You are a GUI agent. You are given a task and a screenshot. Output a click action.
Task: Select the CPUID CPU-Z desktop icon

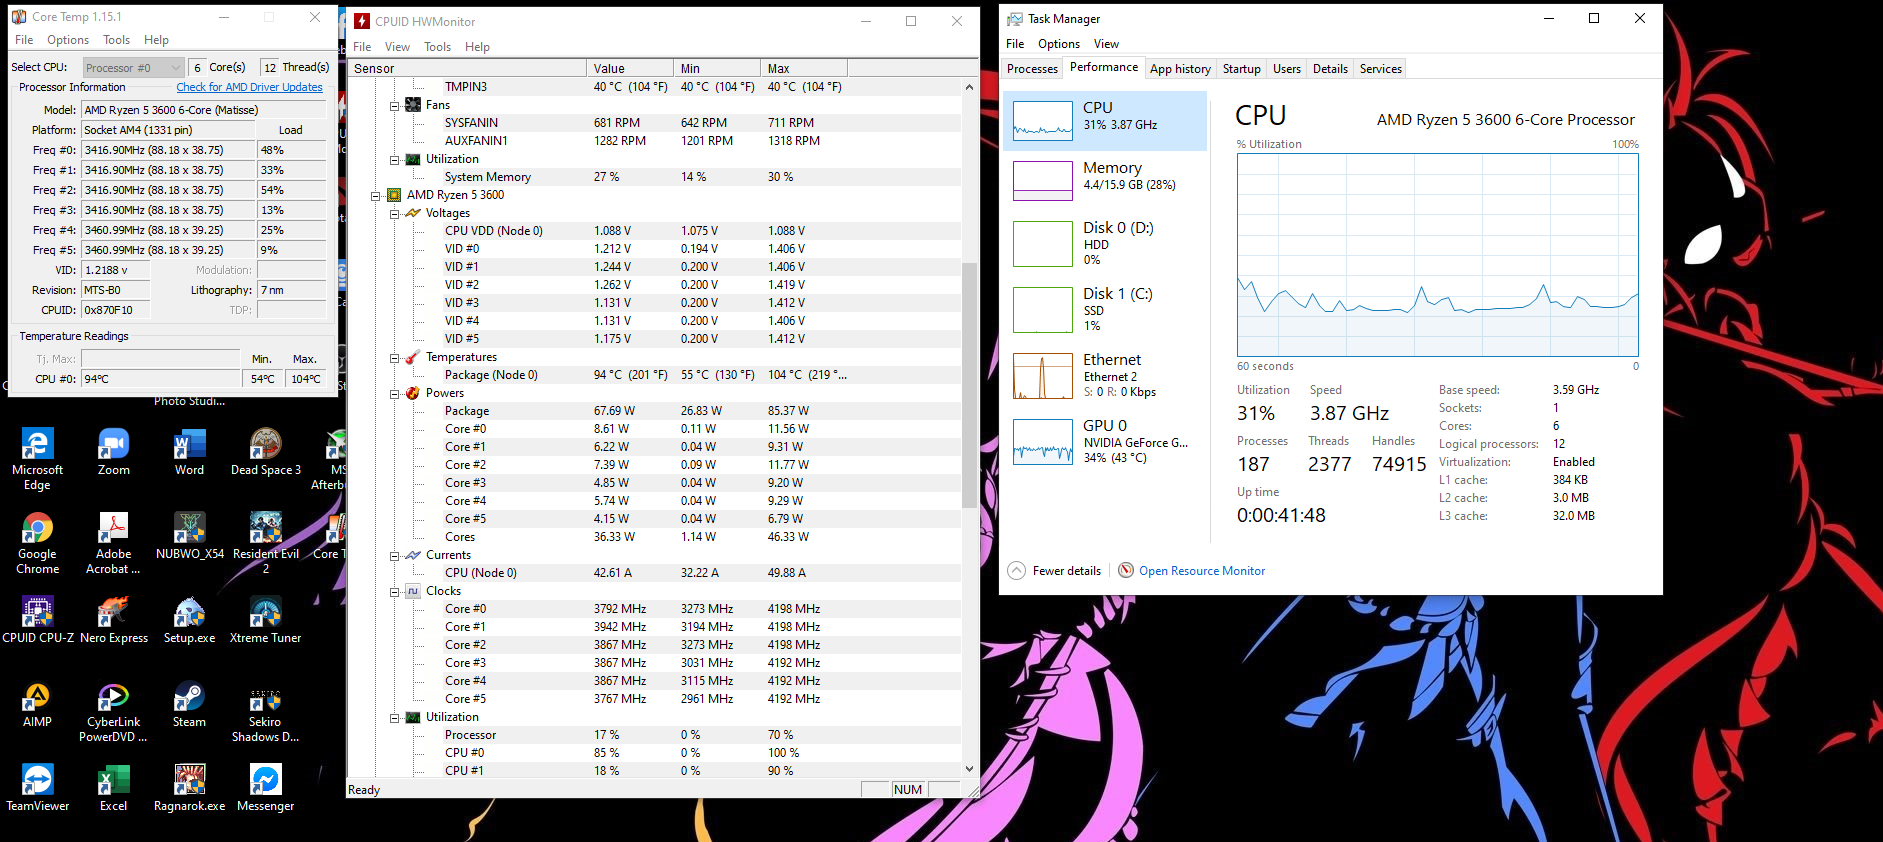tap(37, 620)
